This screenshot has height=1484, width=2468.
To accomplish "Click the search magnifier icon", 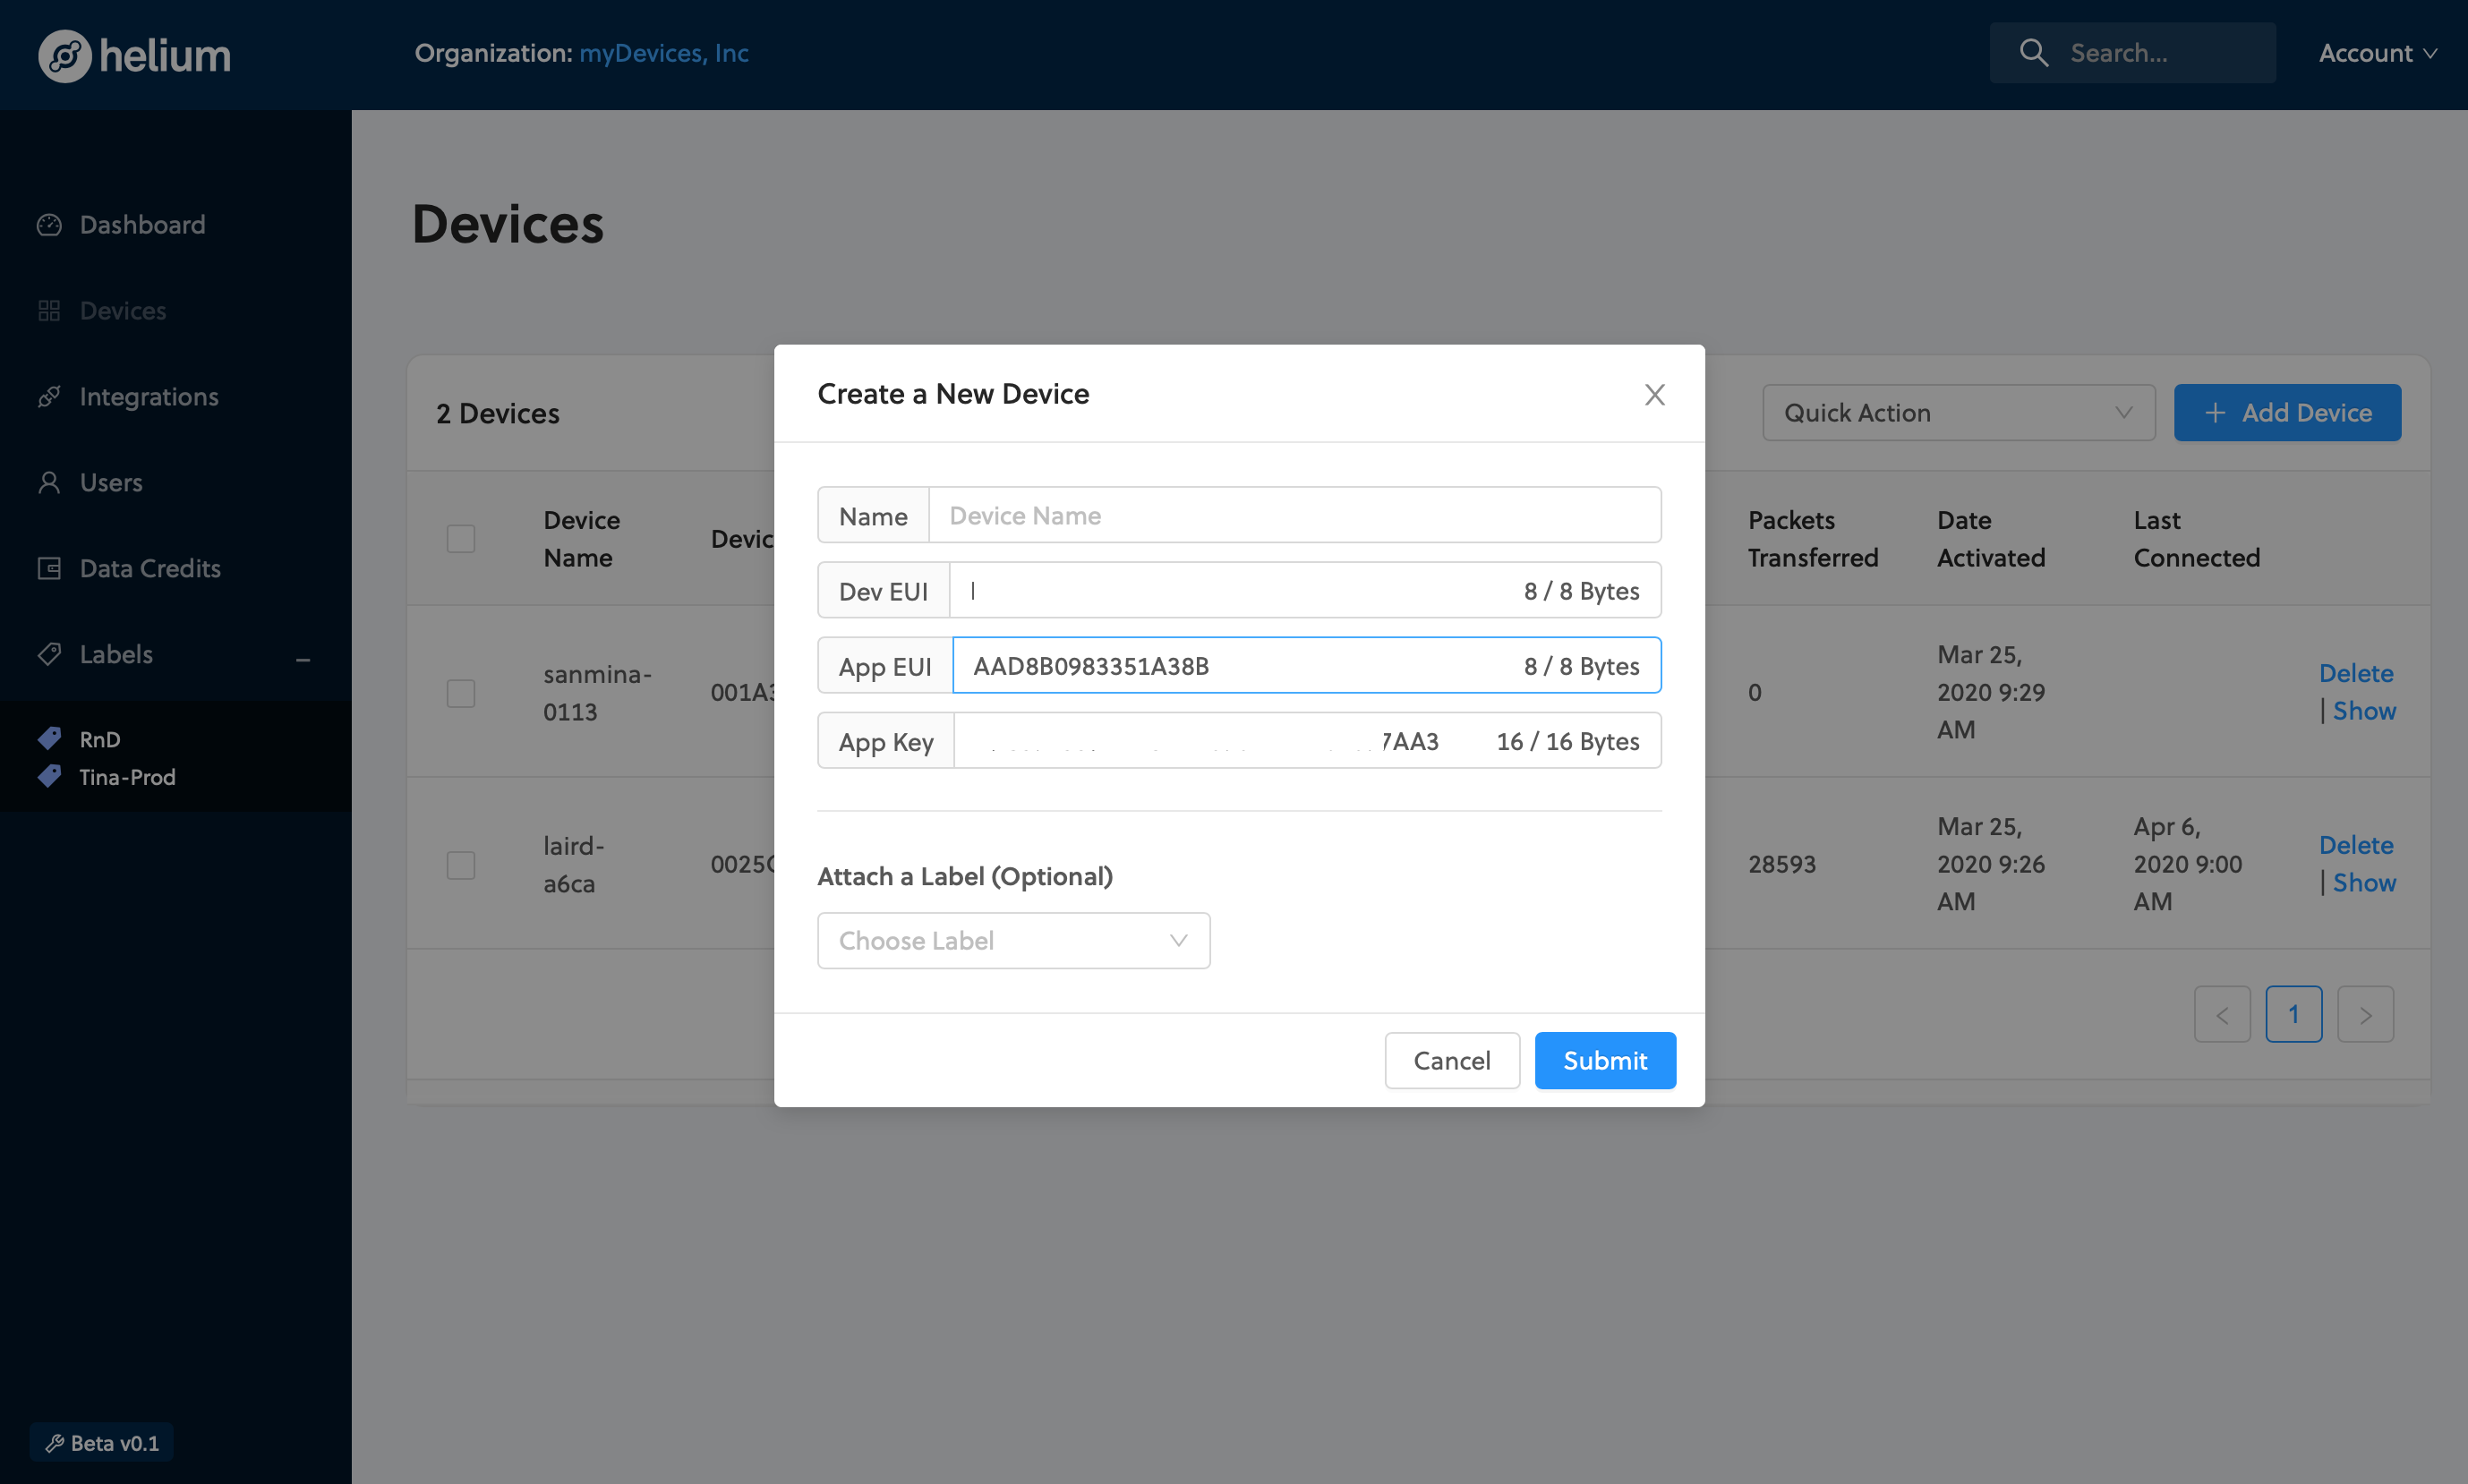I will 2033,52.
